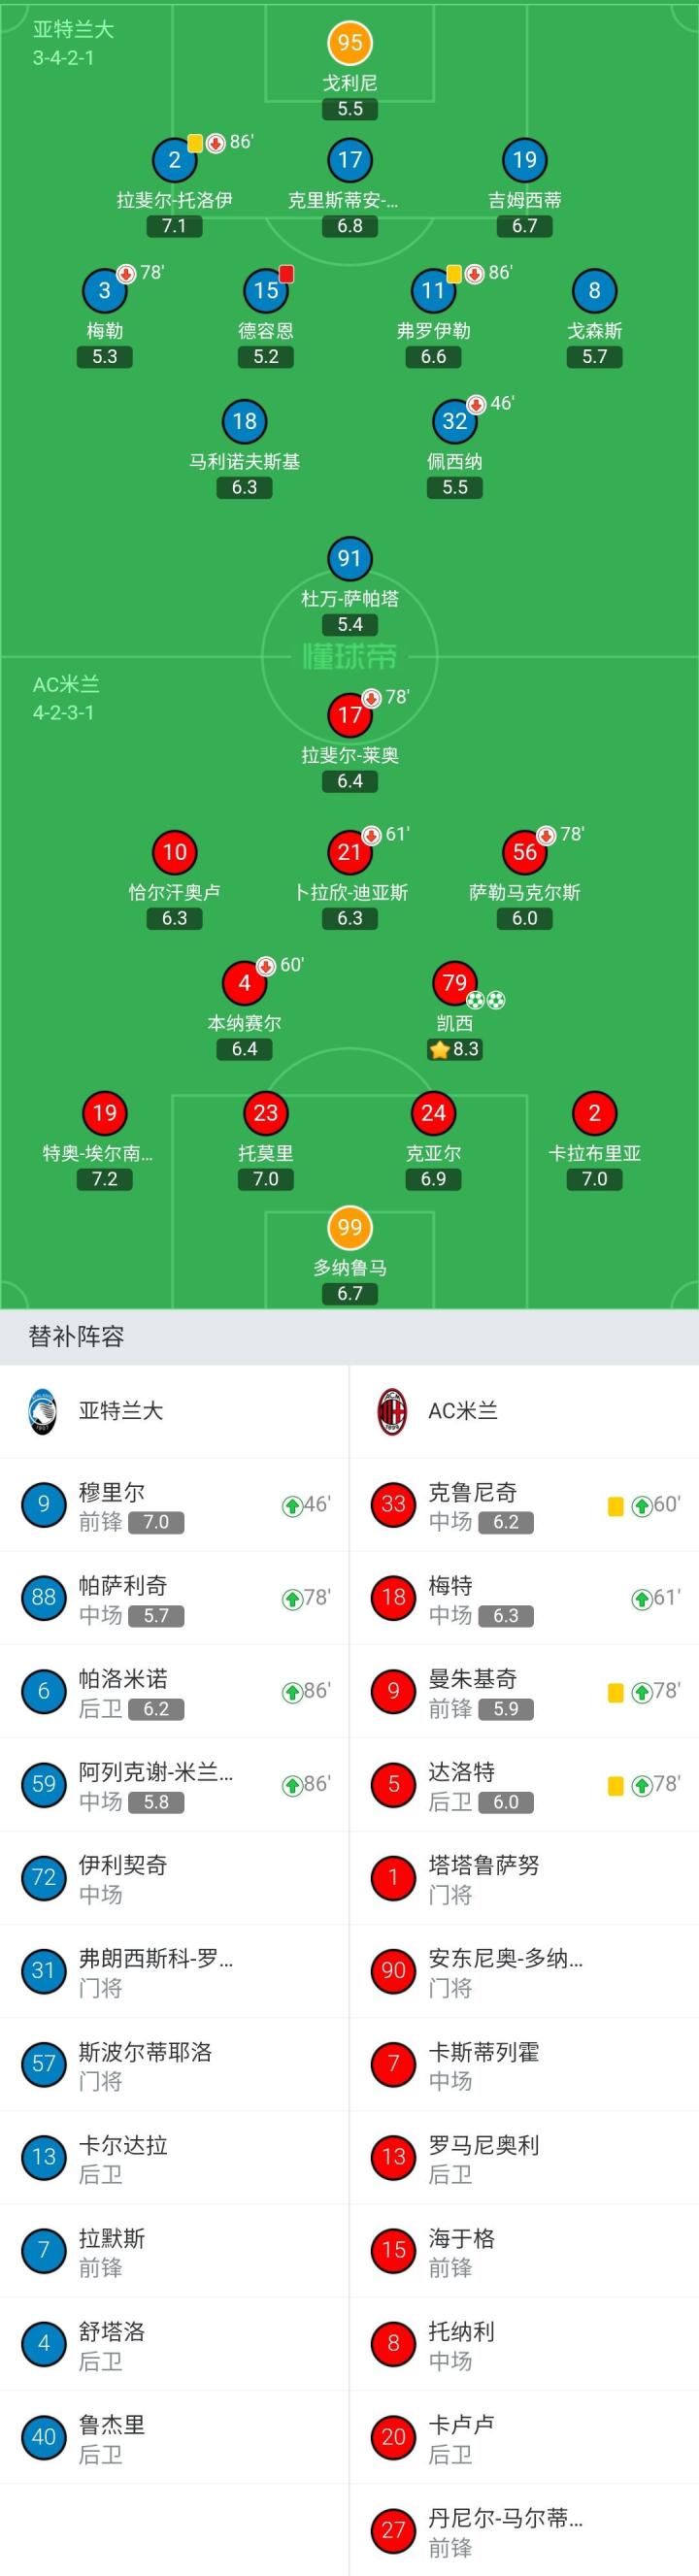Click the 替补阵容 section header
Screen dimensions: 699x2576
coord(76,1337)
